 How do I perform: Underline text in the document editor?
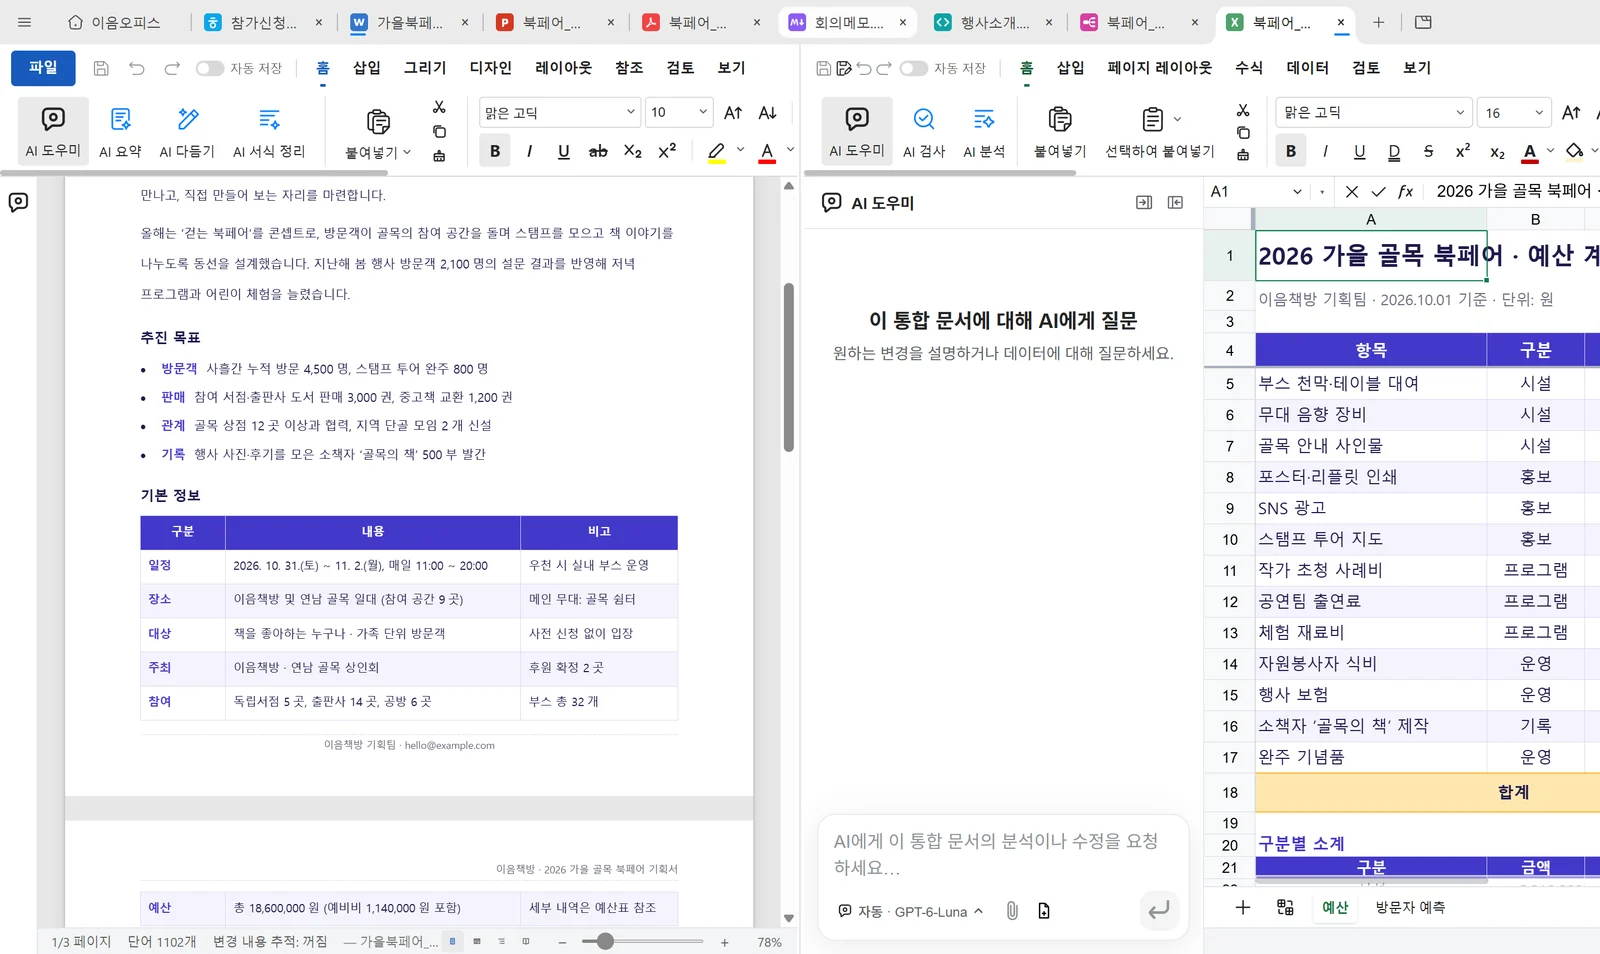tap(564, 151)
